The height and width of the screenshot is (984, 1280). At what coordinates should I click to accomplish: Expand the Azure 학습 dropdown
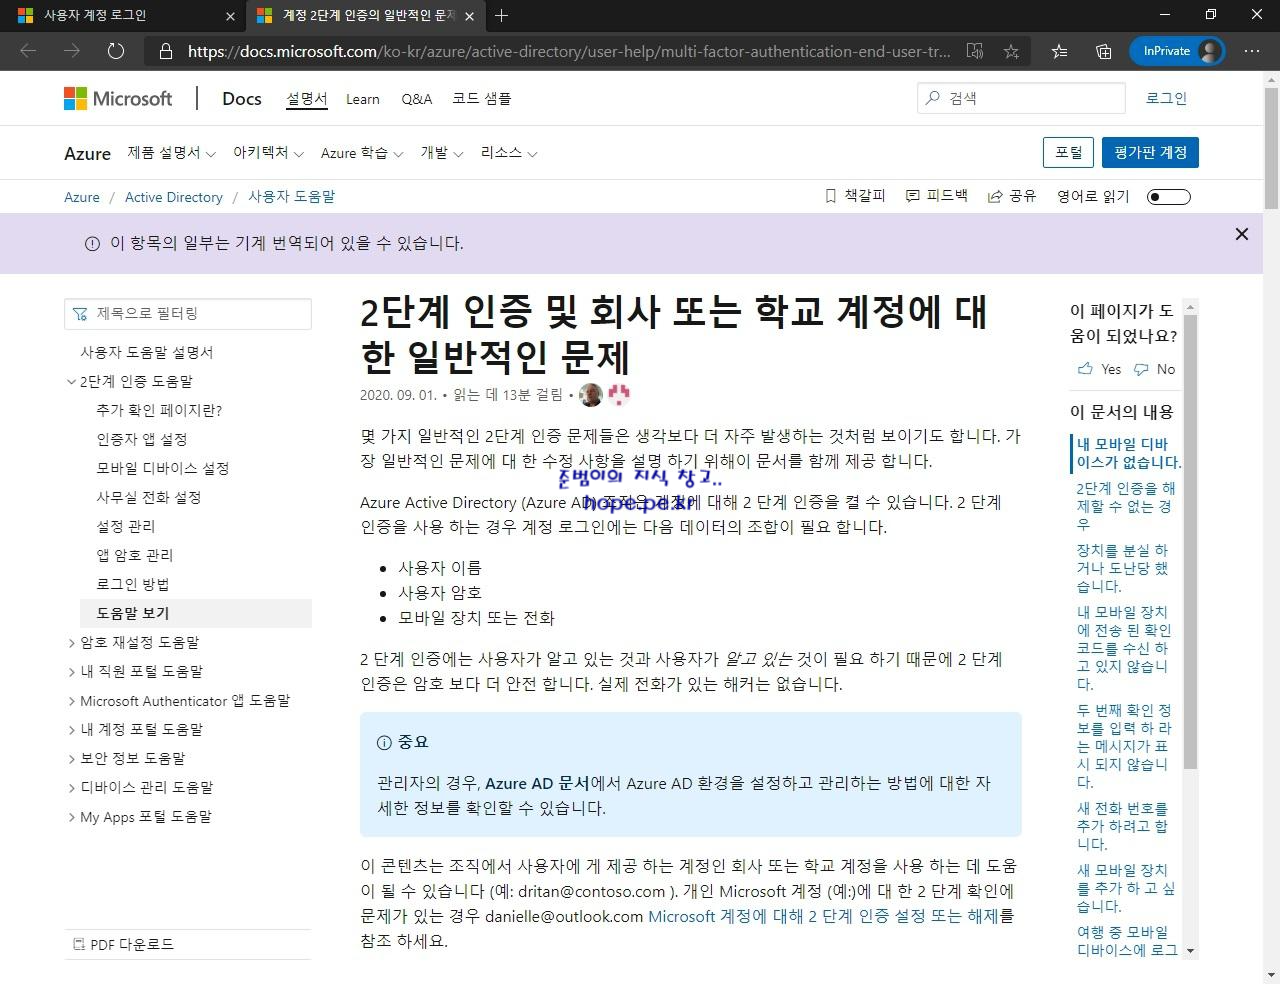(362, 153)
